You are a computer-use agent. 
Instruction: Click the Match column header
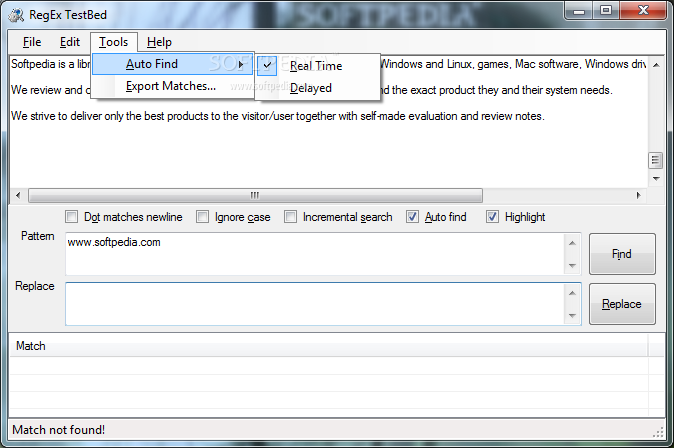pyautogui.click(x=328, y=346)
